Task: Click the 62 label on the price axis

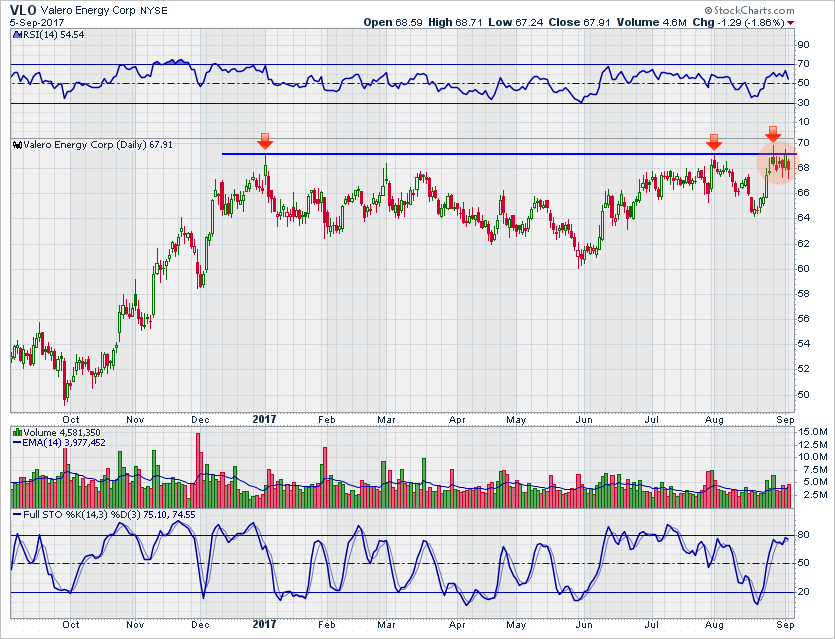Action: pyautogui.click(x=803, y=244)
